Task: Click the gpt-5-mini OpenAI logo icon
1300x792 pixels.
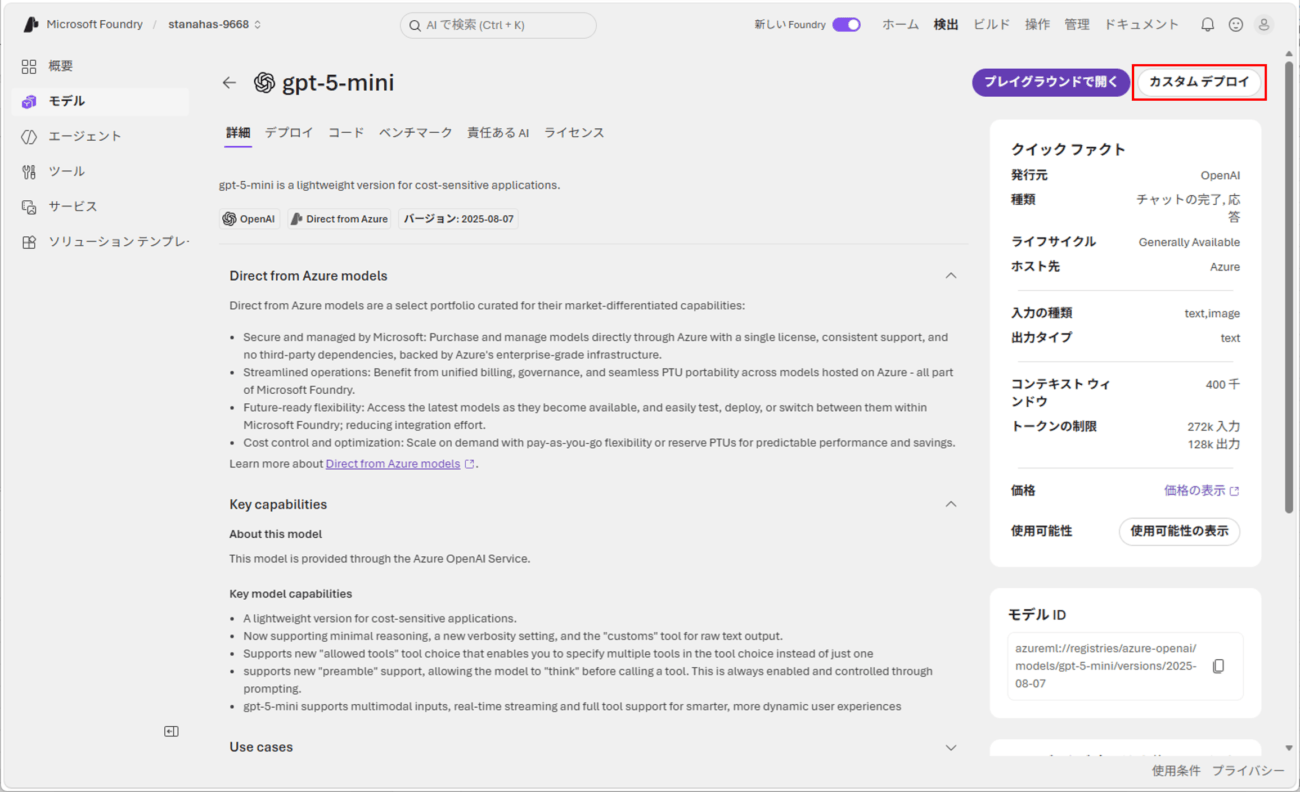Action: [264, 83]
